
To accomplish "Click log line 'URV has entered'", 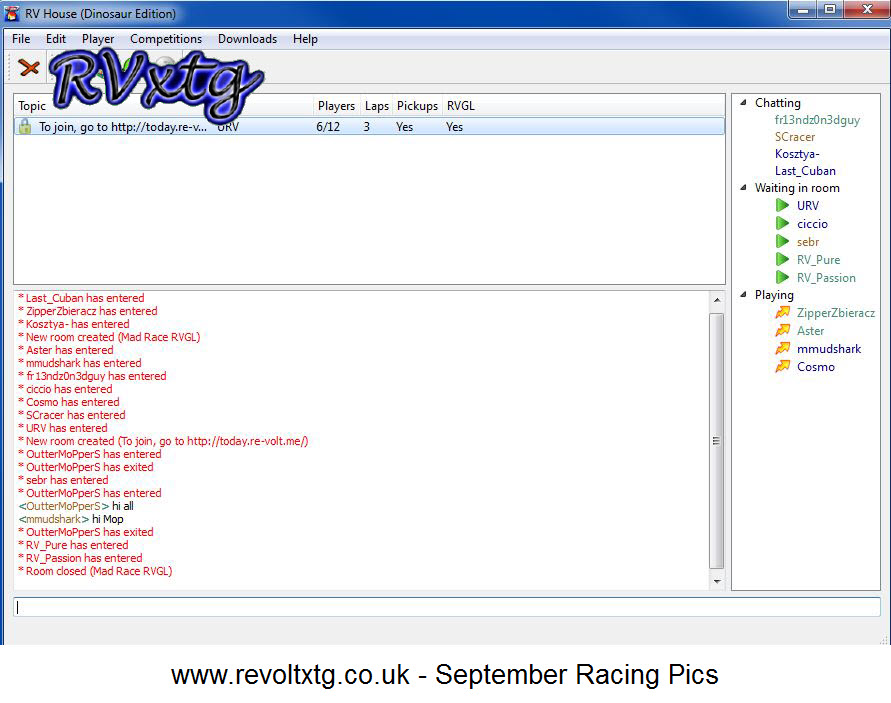I will click(x=63, y=428).
